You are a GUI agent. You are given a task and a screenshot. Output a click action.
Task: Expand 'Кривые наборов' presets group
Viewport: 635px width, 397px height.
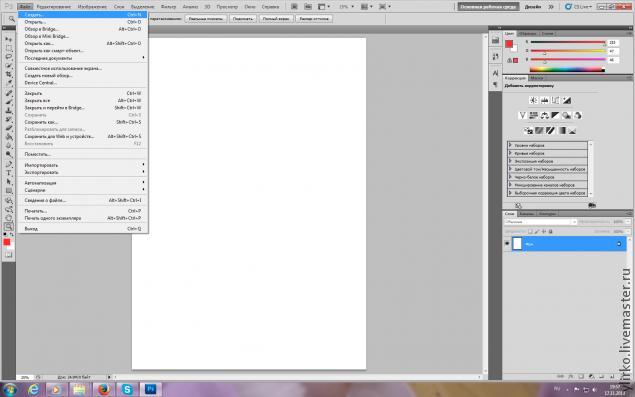[511, 153]
